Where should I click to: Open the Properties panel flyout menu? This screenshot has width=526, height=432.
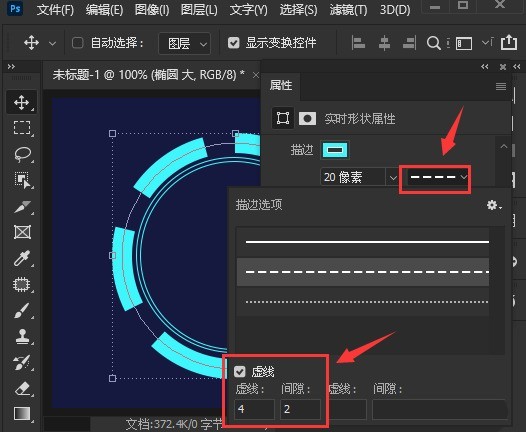pyautogui.click(x=501, y=86)
